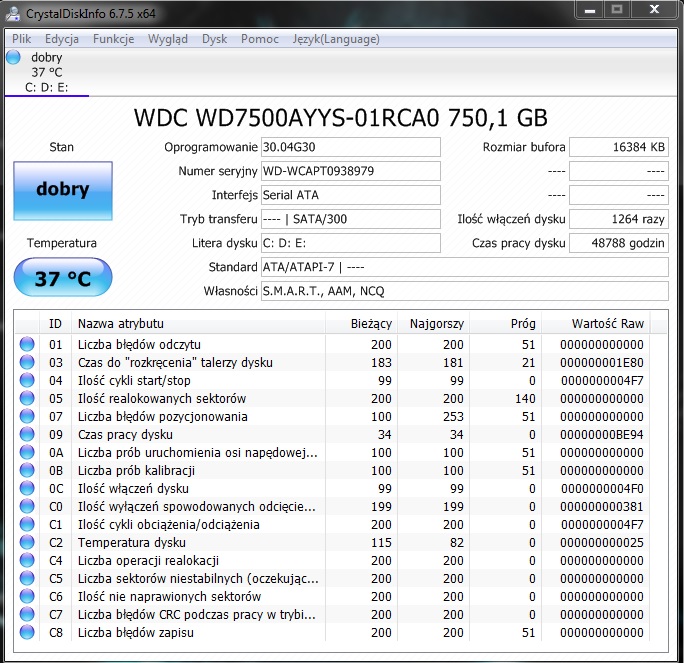The image size is (684, 663).
Task: Click the status icon for attribute 05
Action: click(27, 398)
